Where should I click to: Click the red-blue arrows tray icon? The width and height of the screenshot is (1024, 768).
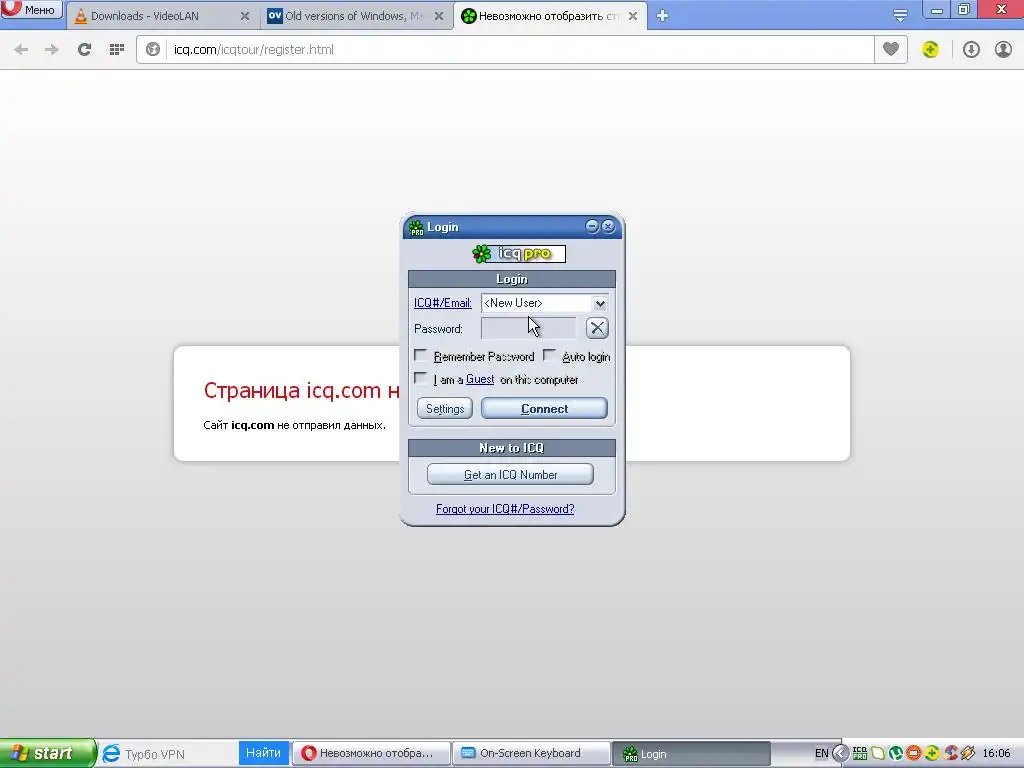tap(950, 754)
